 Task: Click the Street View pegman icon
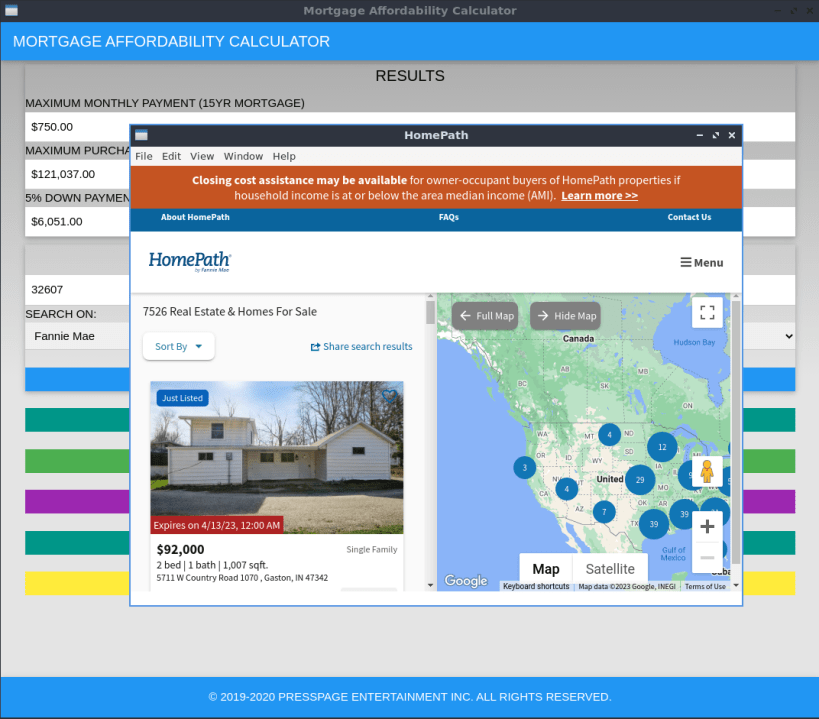pyautogui.click(x=707, y=472)
